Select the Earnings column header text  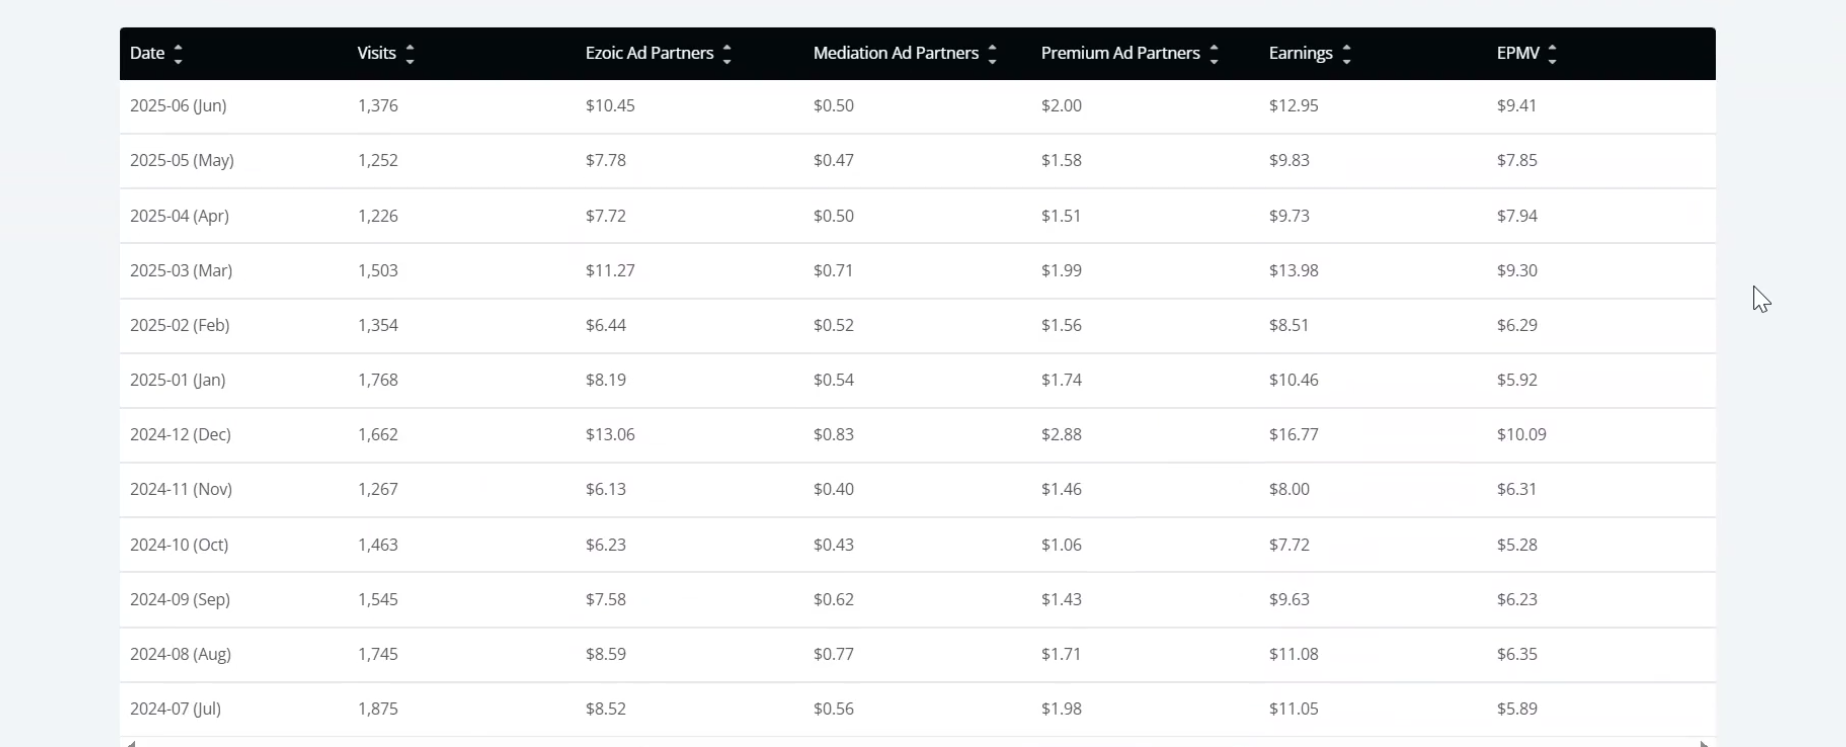point(1300,53)
